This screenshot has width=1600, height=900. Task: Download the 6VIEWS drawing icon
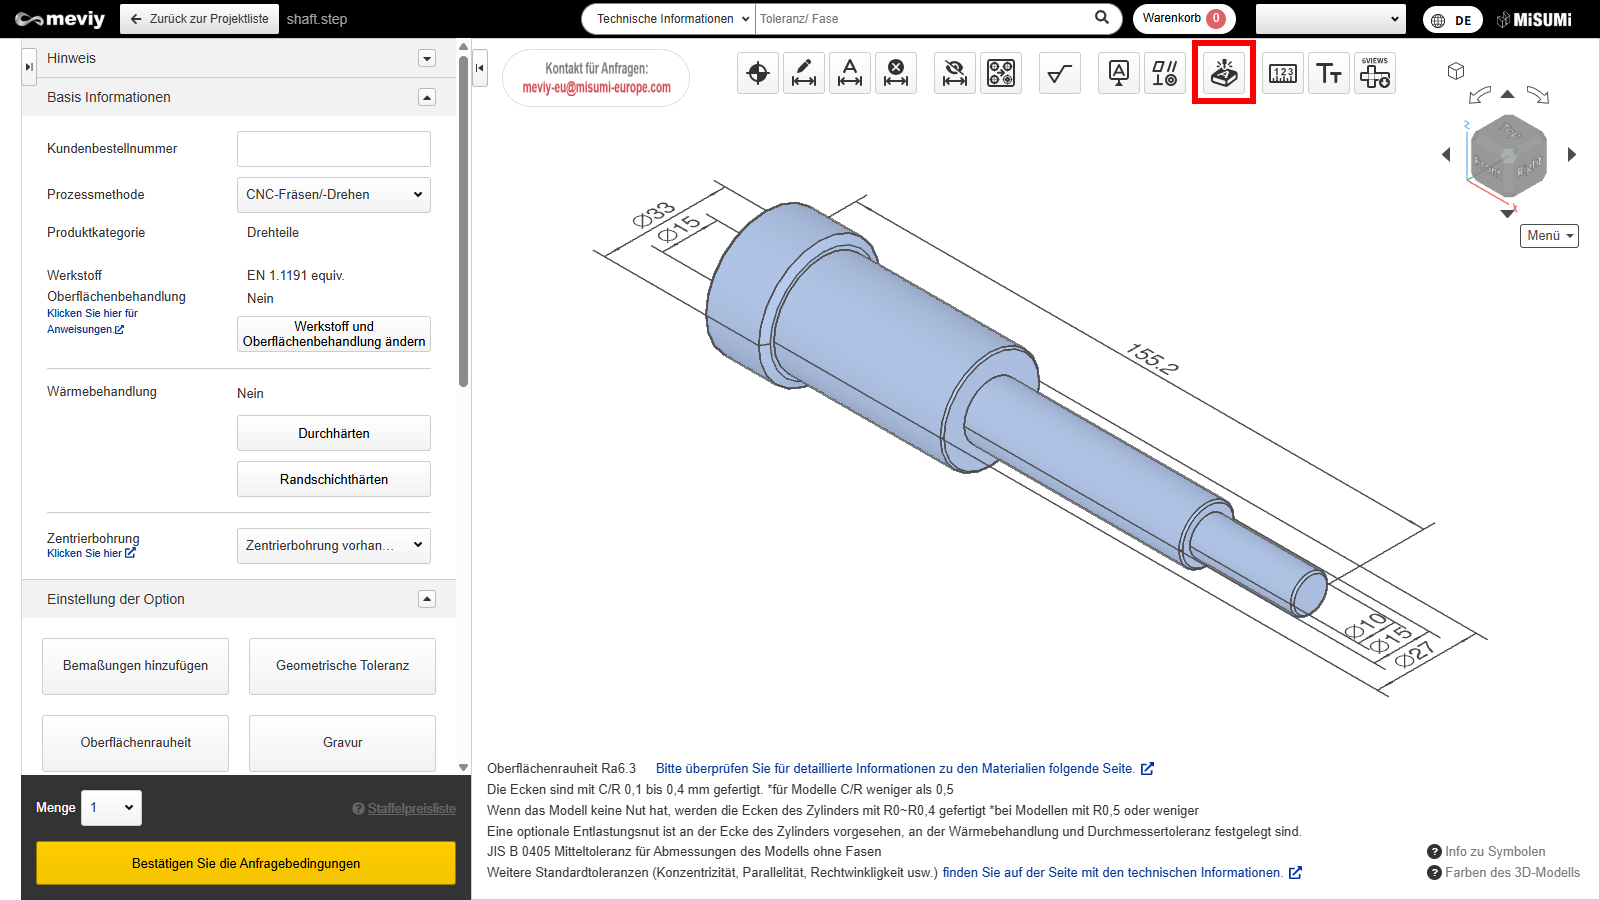point(1375,73)
